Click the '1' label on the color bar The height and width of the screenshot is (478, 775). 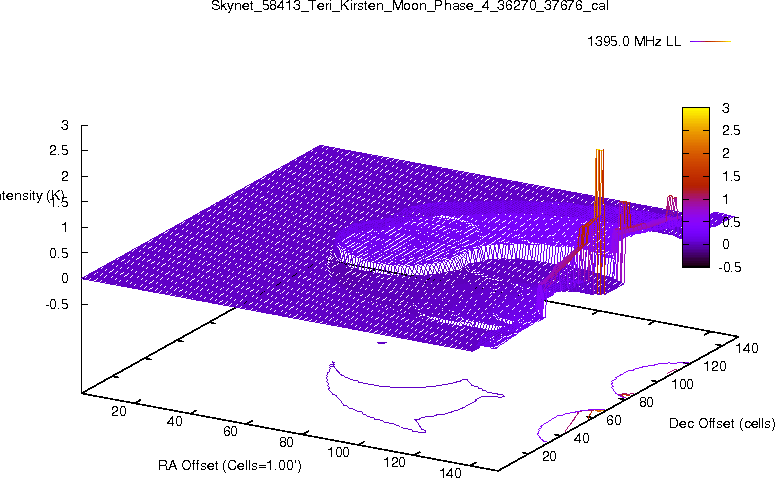pyautogui.click(x=726, y=199)
